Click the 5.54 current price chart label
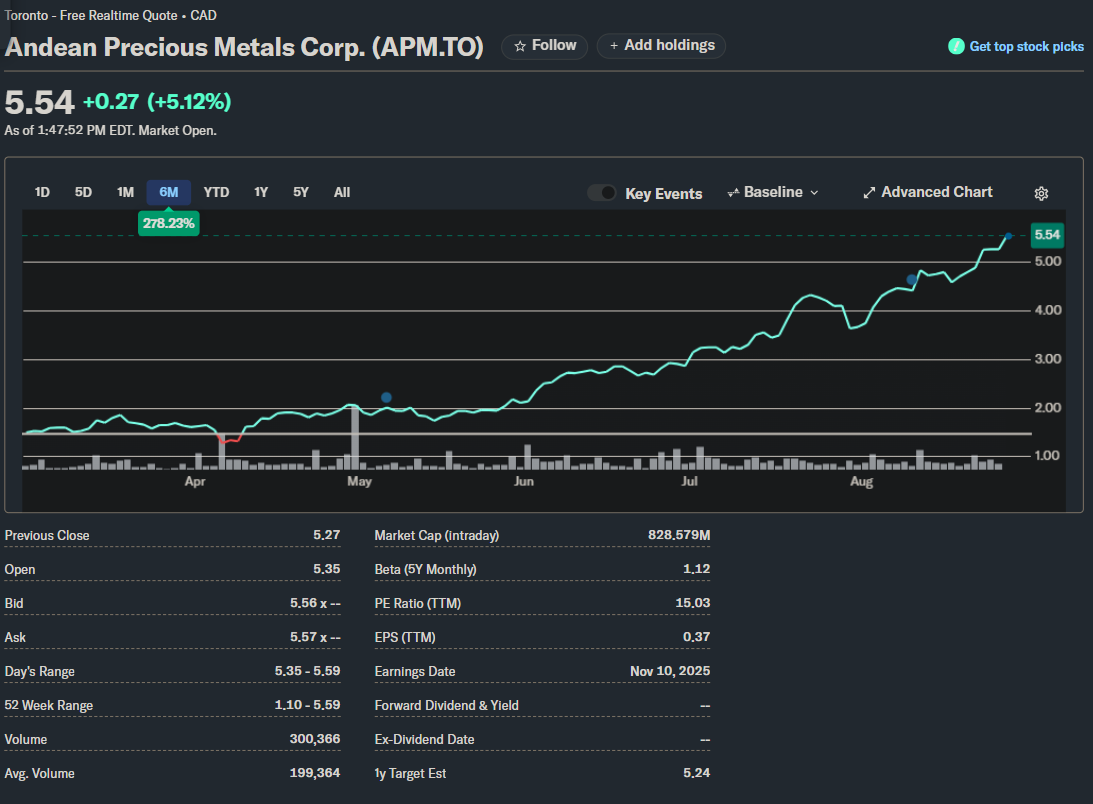The image size is (1093, 804). [x=1047, y=235]
